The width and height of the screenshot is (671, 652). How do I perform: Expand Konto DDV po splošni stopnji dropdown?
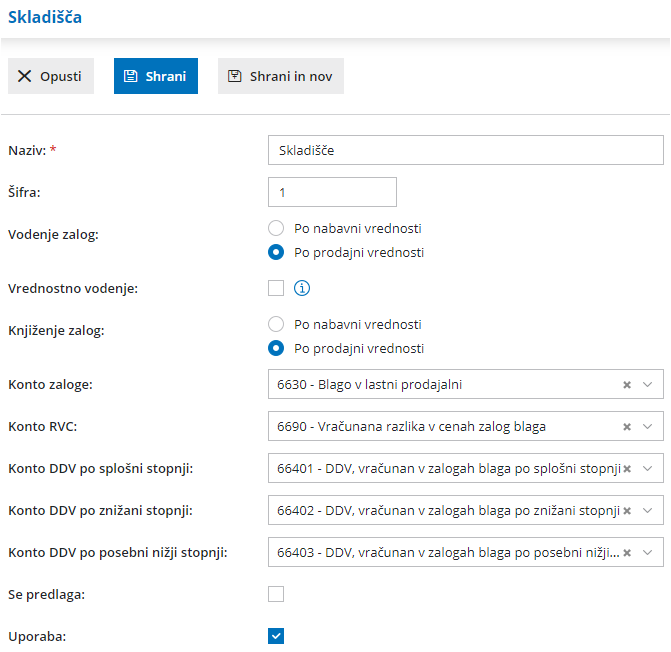pos(648,469)
